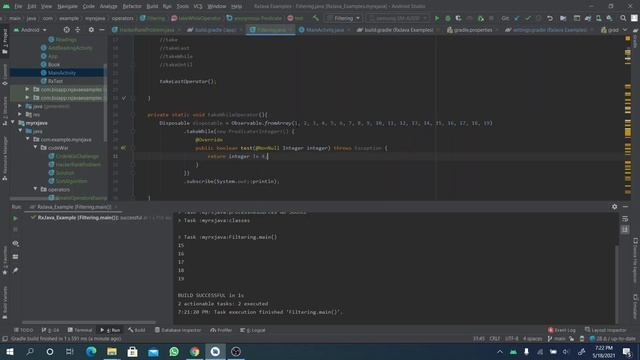Collapse the com.example.myrxjava package
This screenshot has height=360, width=640.
[28, 139]
